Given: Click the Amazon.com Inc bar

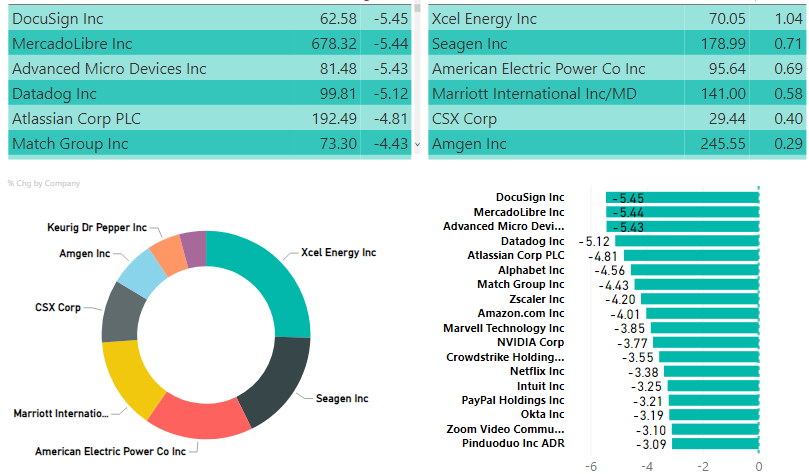Looking at the screenshot, I should 703,313.
